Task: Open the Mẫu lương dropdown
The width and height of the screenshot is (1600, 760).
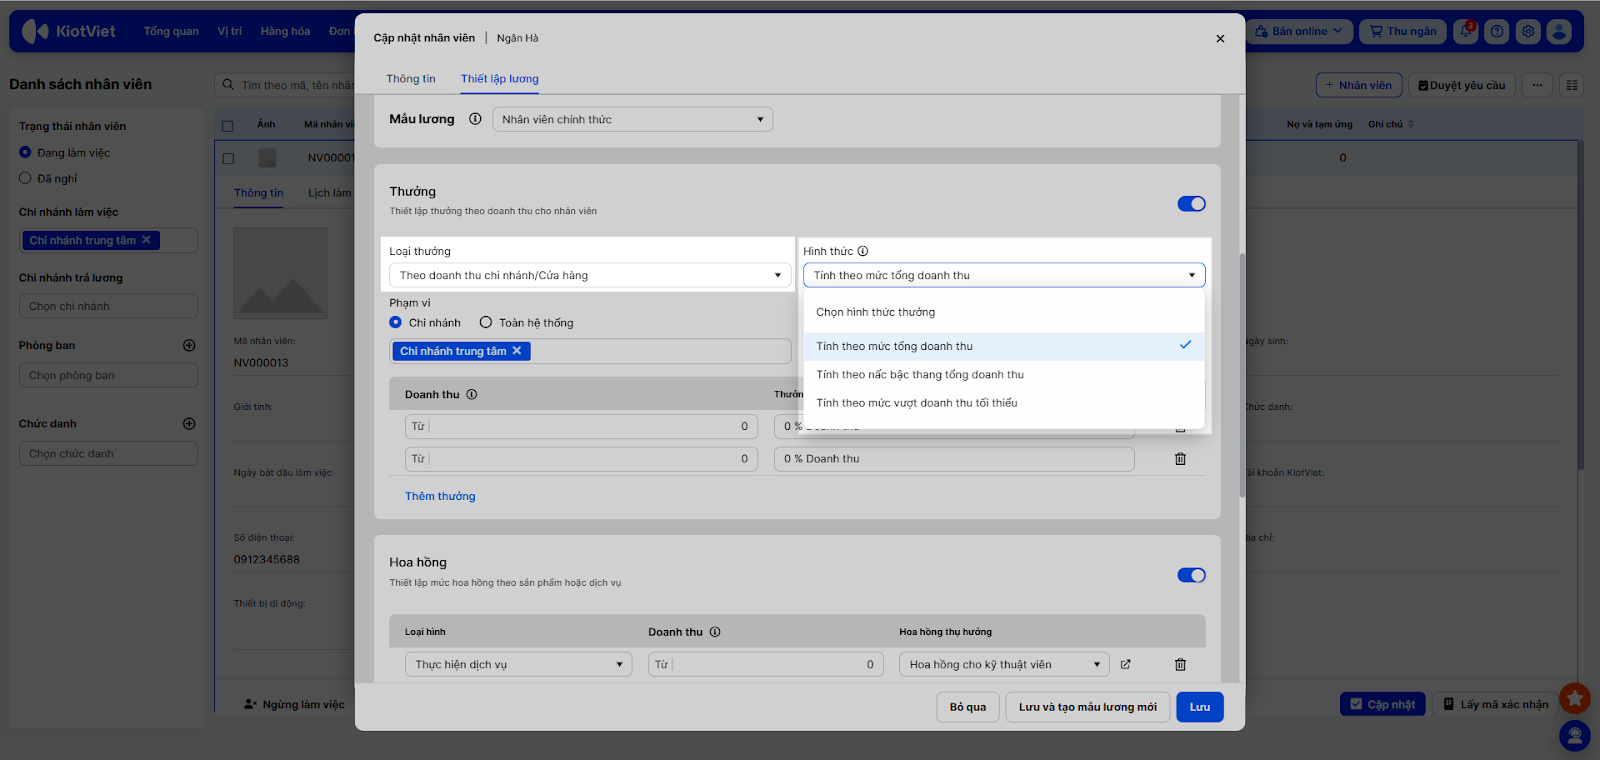Action: tap(632, 120)
